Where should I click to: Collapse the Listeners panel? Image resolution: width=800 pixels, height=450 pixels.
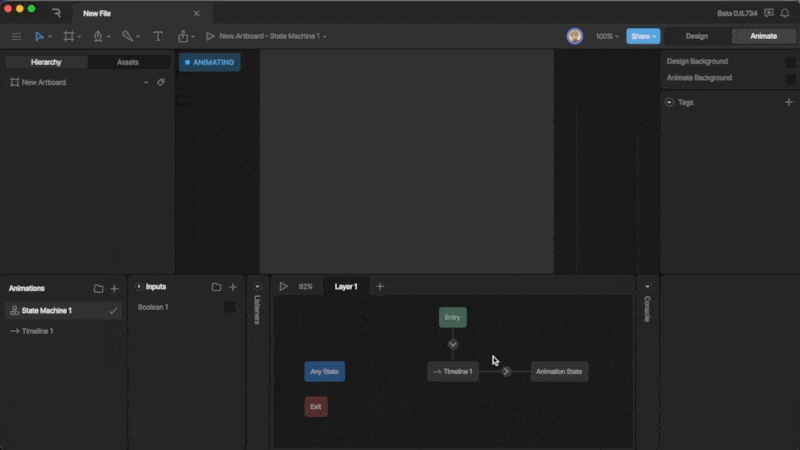(258, 287)
